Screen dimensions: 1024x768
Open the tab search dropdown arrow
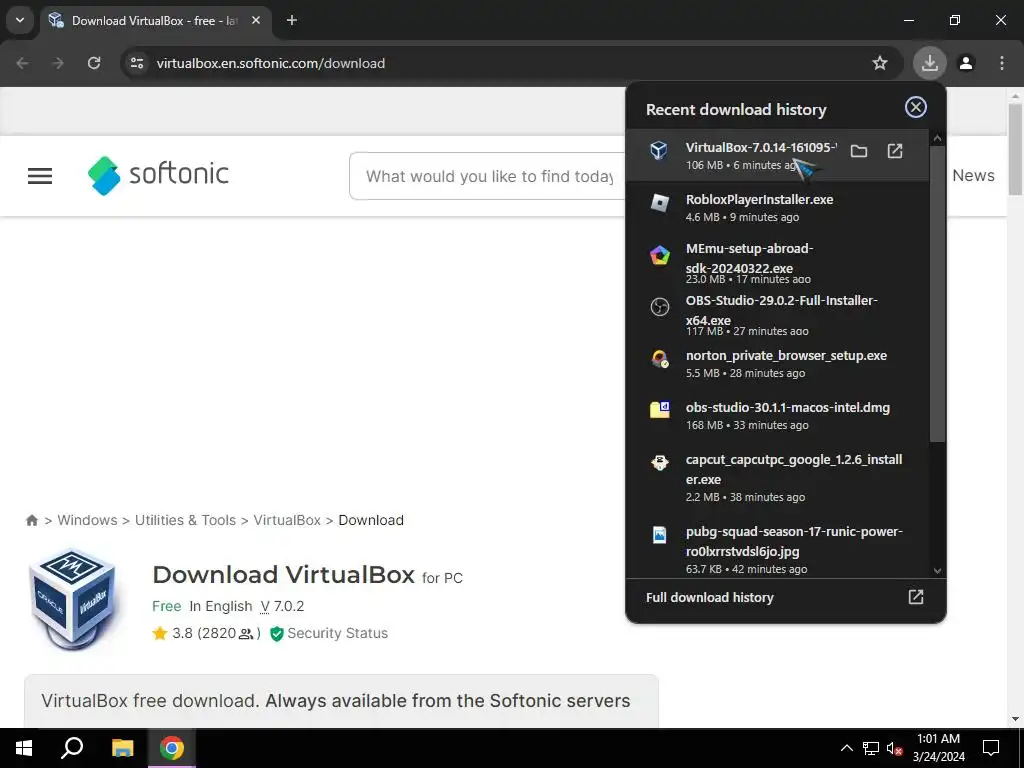(x=20, y=20)
